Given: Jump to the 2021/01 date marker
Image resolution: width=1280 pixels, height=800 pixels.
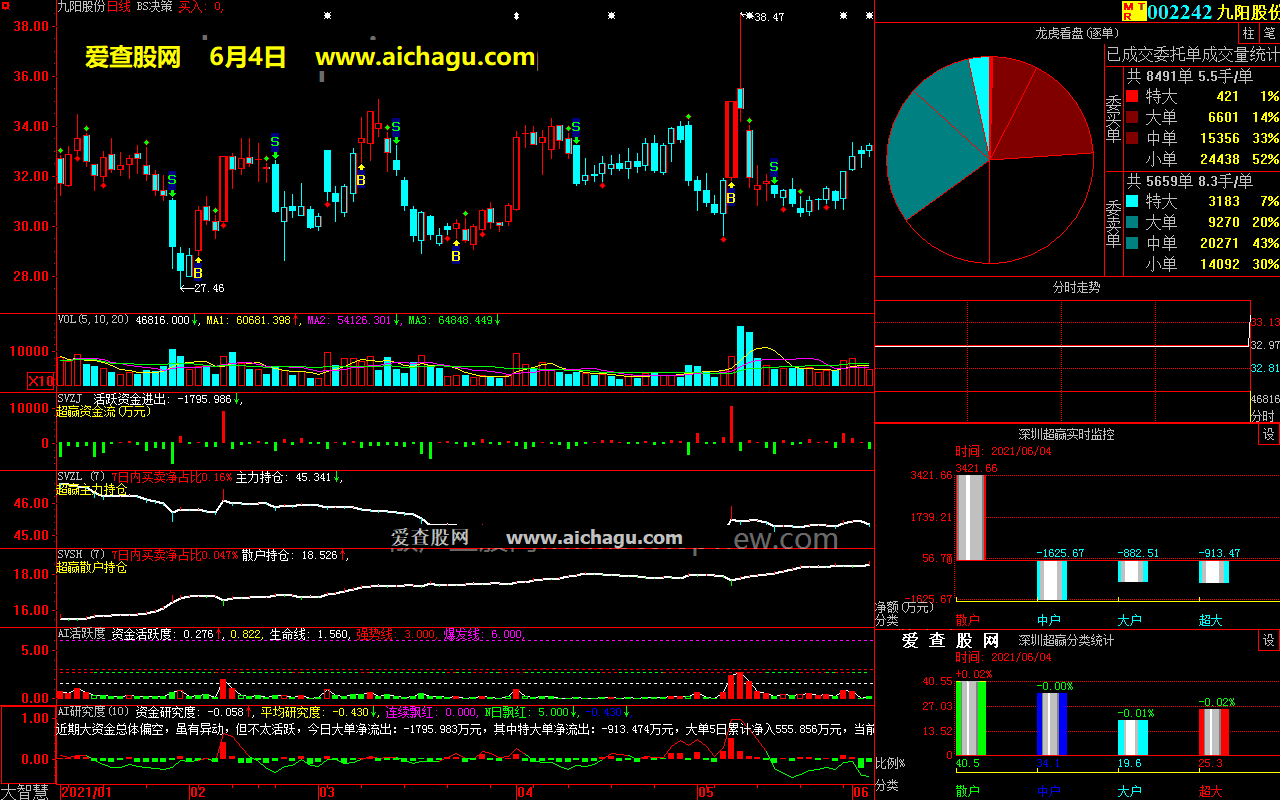Looking at the screenshot, I should [87, 792].
